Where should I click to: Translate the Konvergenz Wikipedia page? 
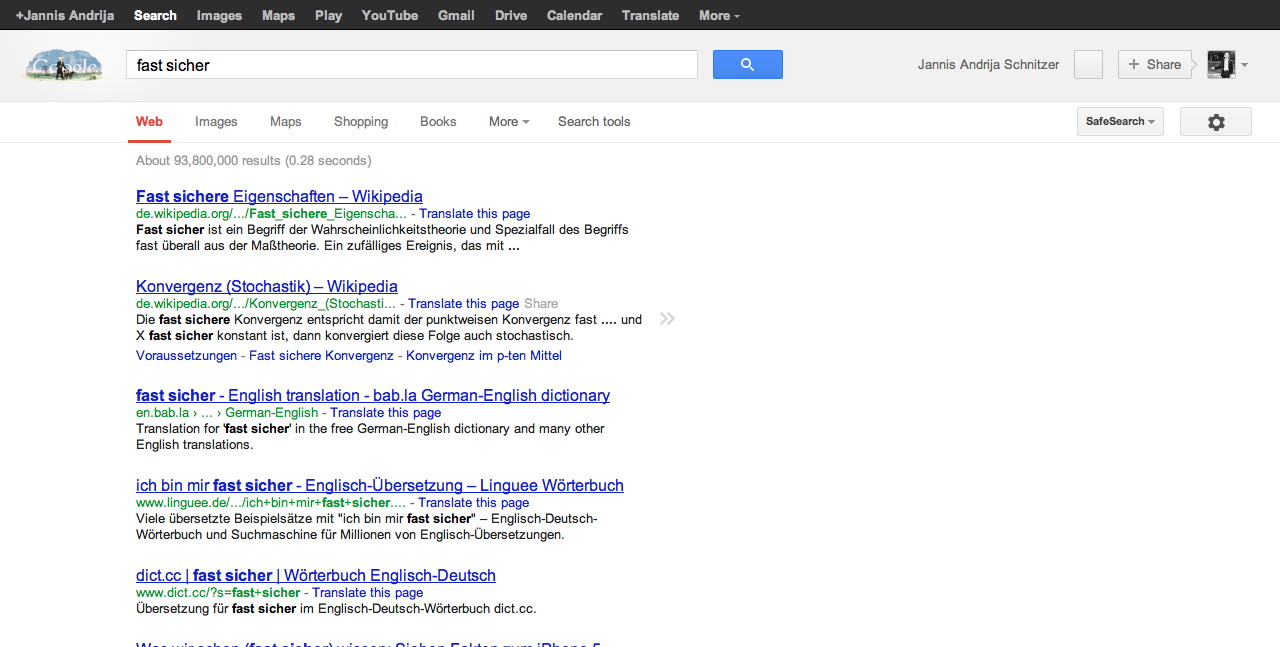[x=463, y=304]
